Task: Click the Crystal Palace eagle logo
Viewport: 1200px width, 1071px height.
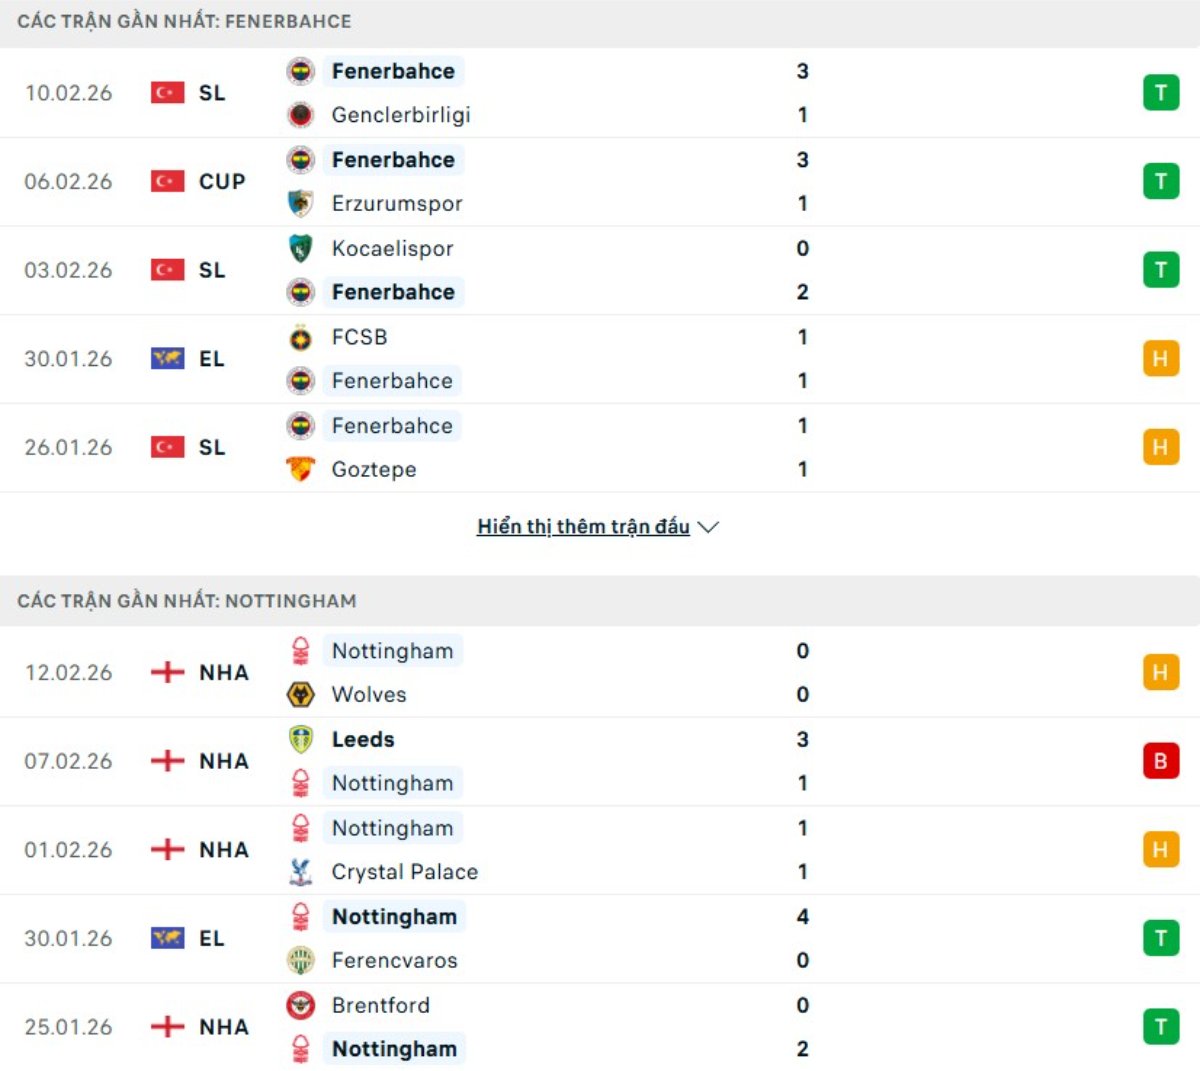Action: tap(302, 871)
